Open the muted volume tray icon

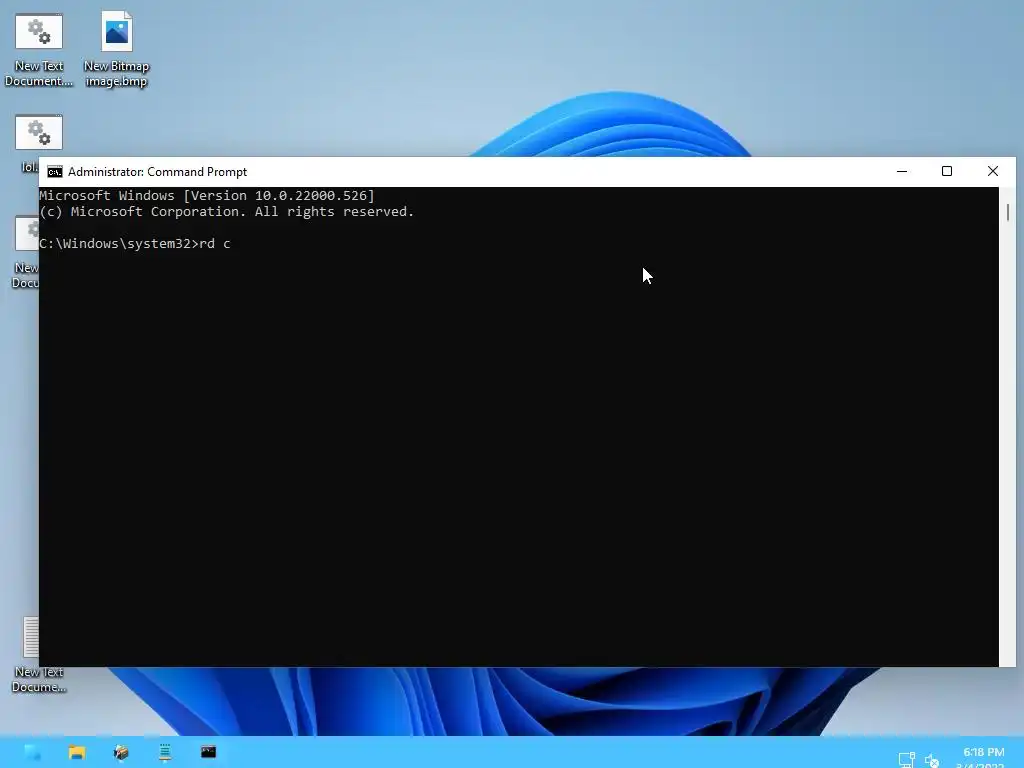point(932,760)
